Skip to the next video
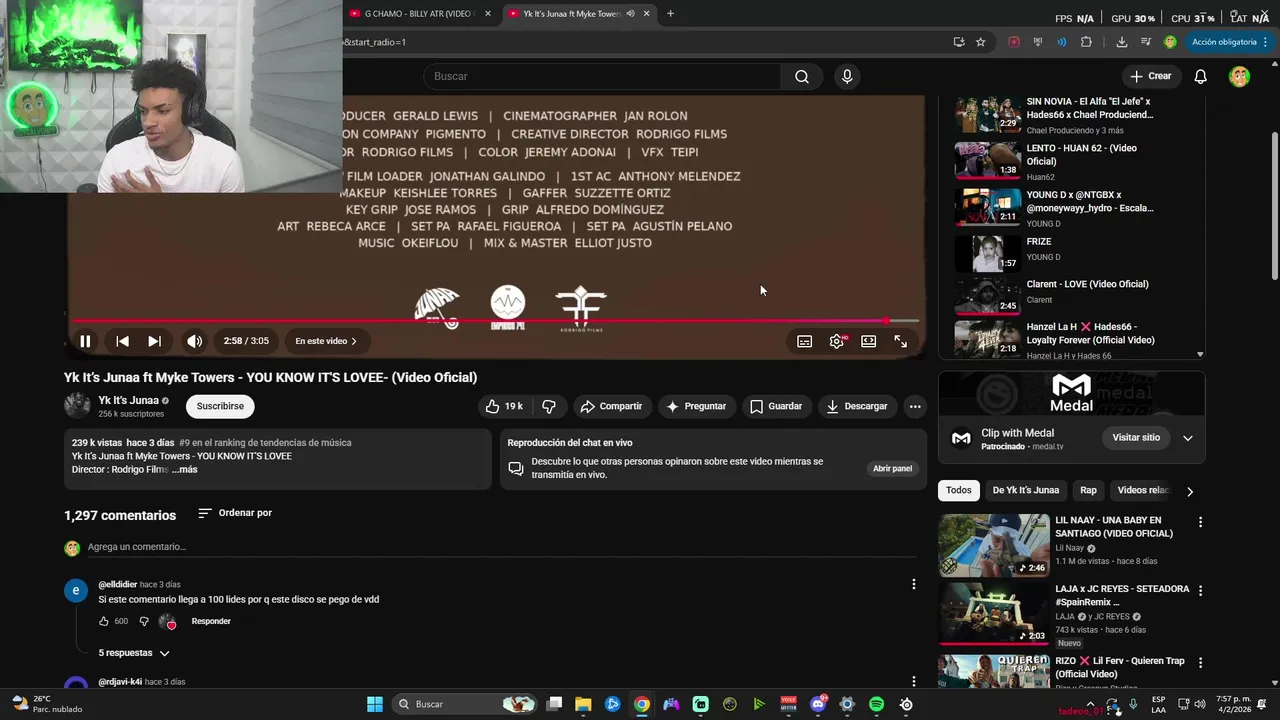The image size is (1280, 720). coord(154,341)
